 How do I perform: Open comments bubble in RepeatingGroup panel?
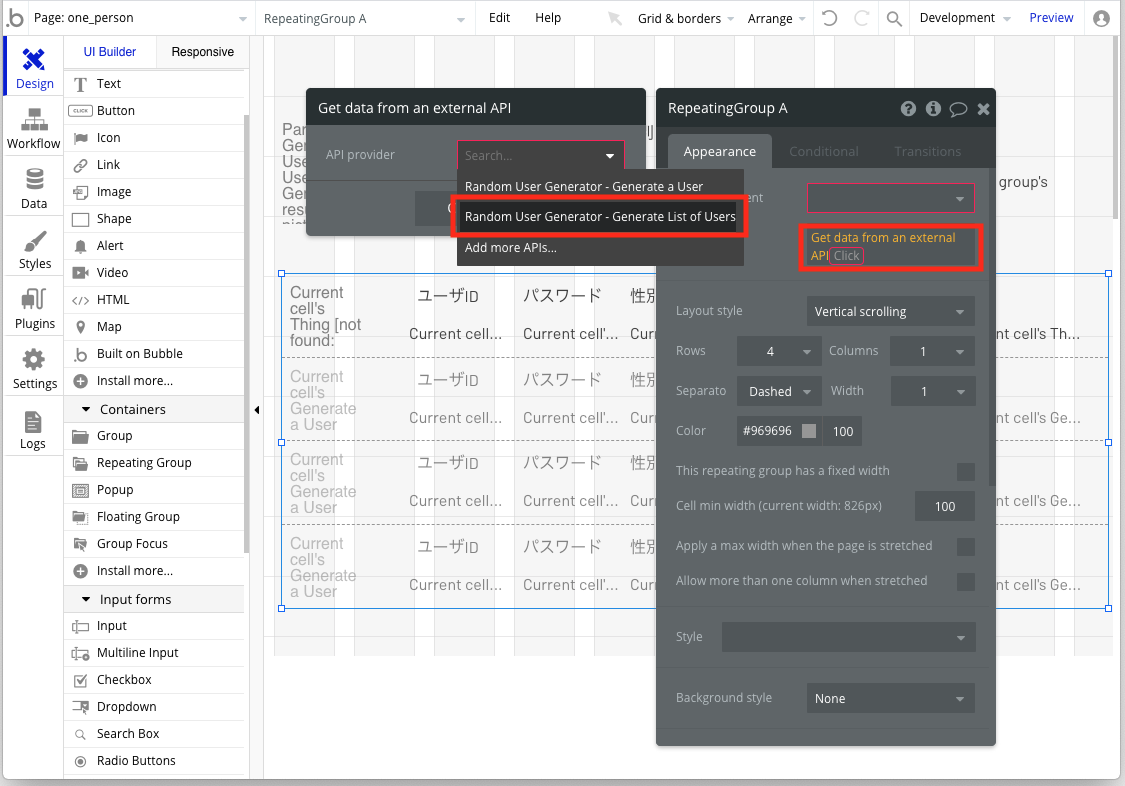[959, 109]
